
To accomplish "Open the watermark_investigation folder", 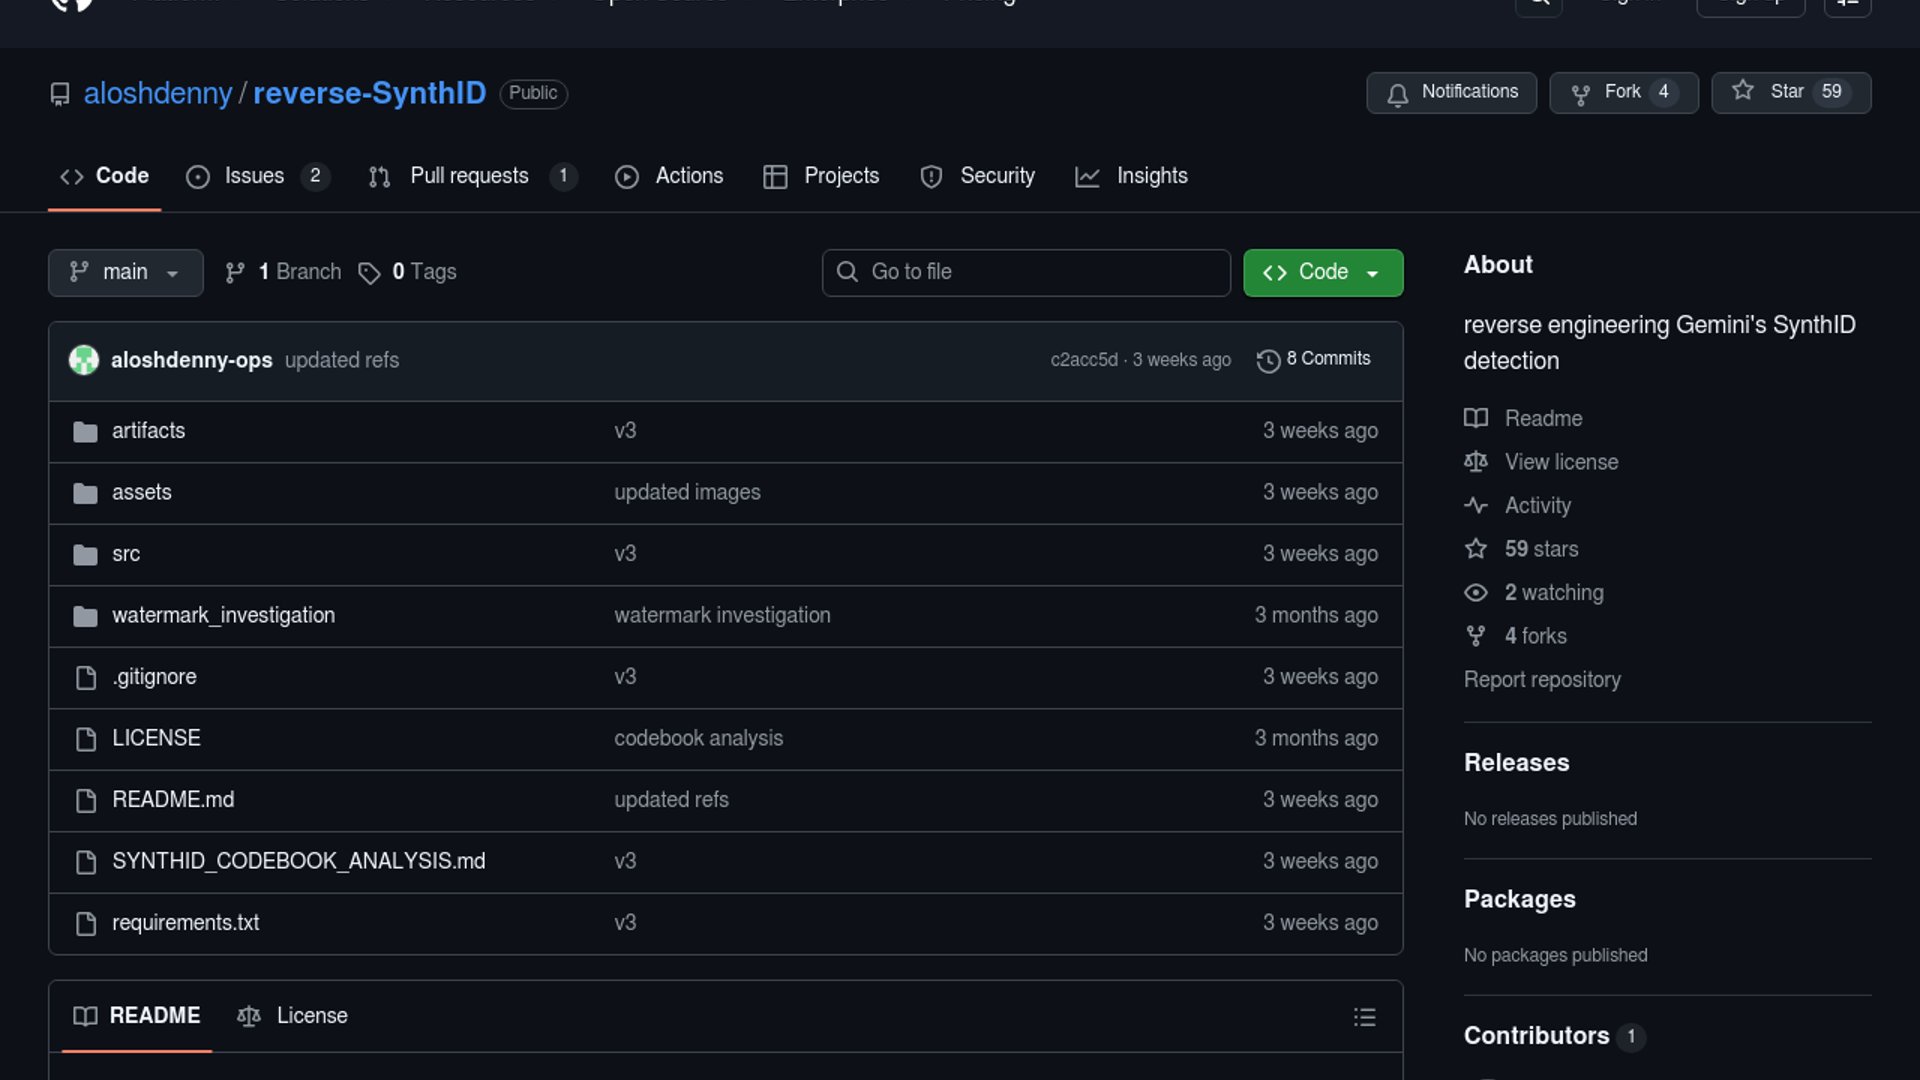I will (223, 615).
